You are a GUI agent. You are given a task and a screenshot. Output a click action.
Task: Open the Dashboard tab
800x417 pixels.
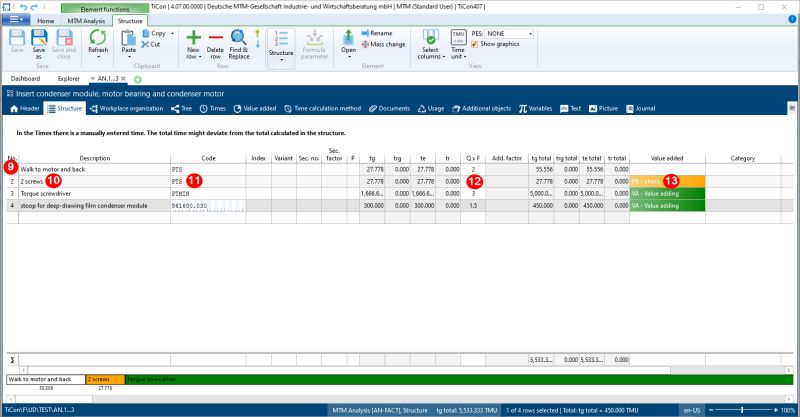point(25,79)
